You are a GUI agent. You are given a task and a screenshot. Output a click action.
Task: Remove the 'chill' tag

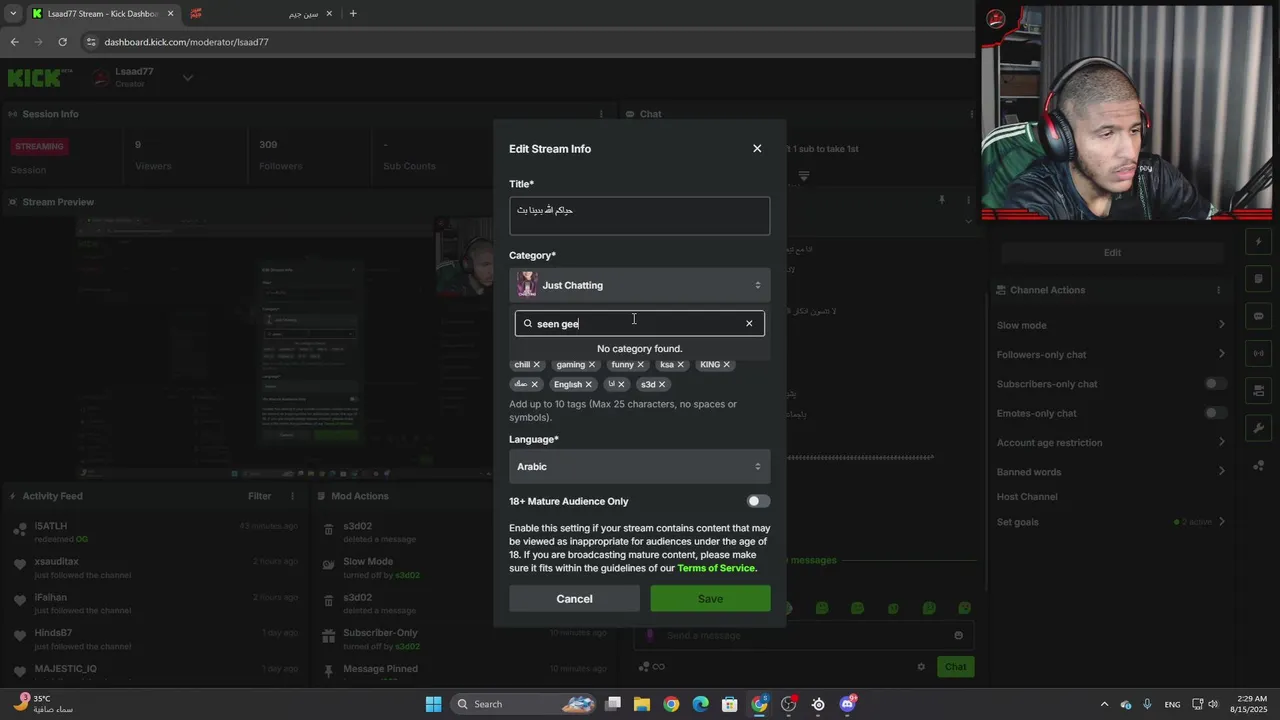coord(537,365)
